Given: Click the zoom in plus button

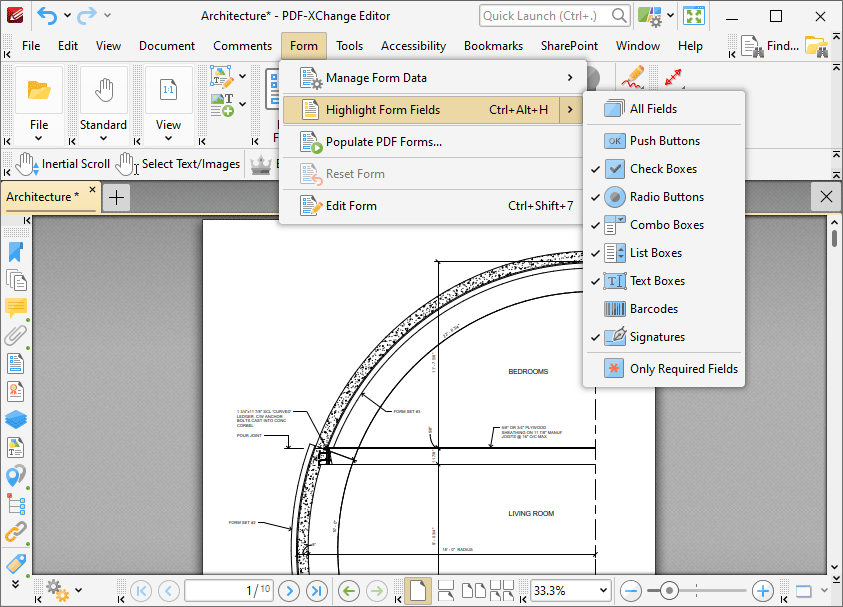Looking at the screenshot, I should pyautogui.click(x=762, y=591).
